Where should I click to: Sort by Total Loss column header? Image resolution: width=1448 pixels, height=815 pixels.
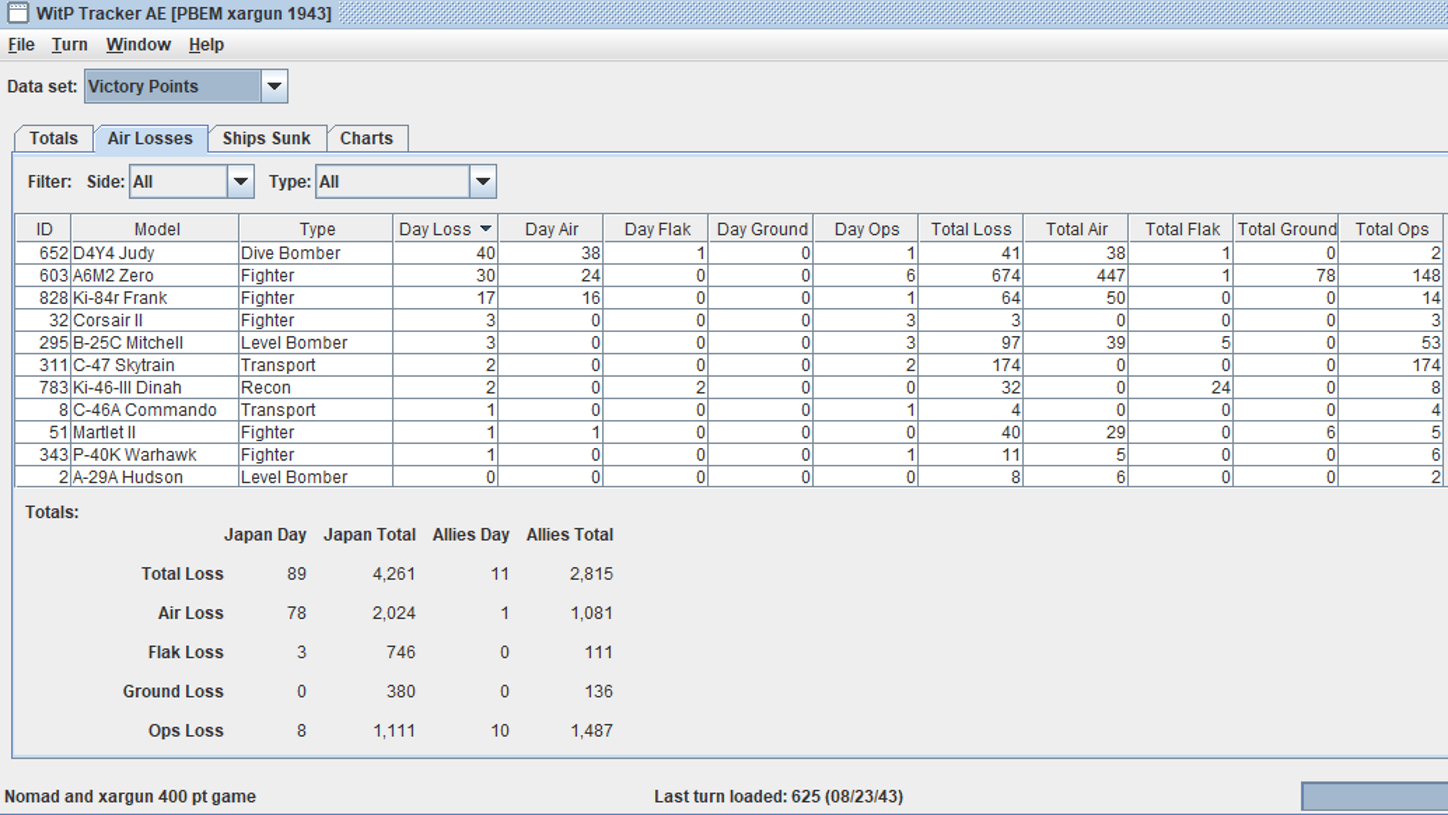click(970, 229)
